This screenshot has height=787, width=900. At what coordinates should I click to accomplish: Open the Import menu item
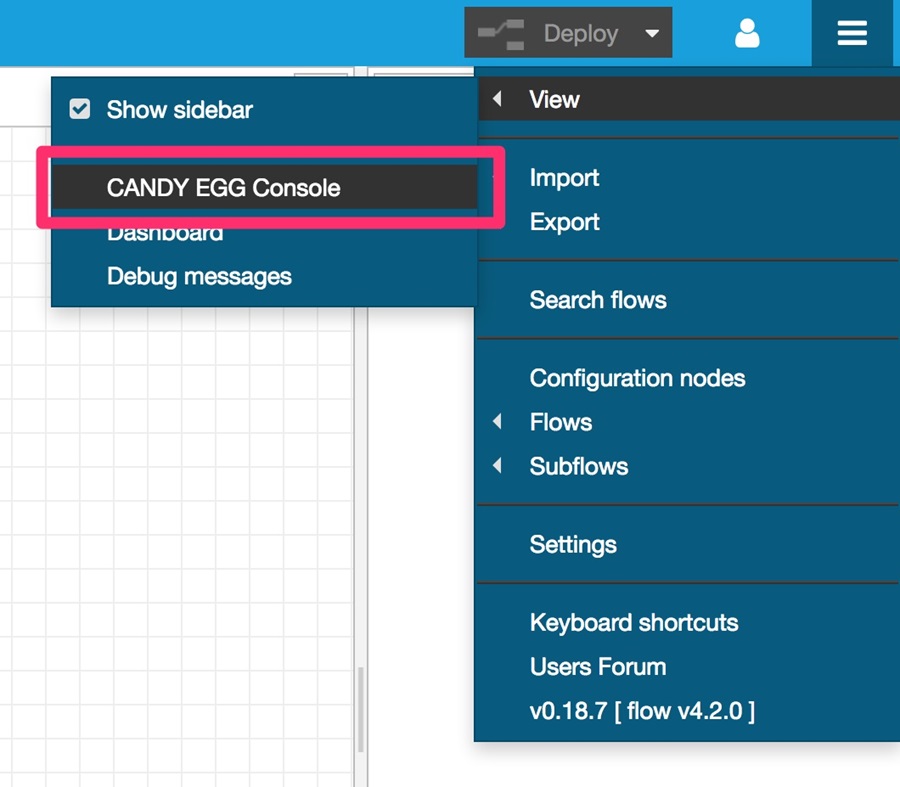tap(689, 177)
